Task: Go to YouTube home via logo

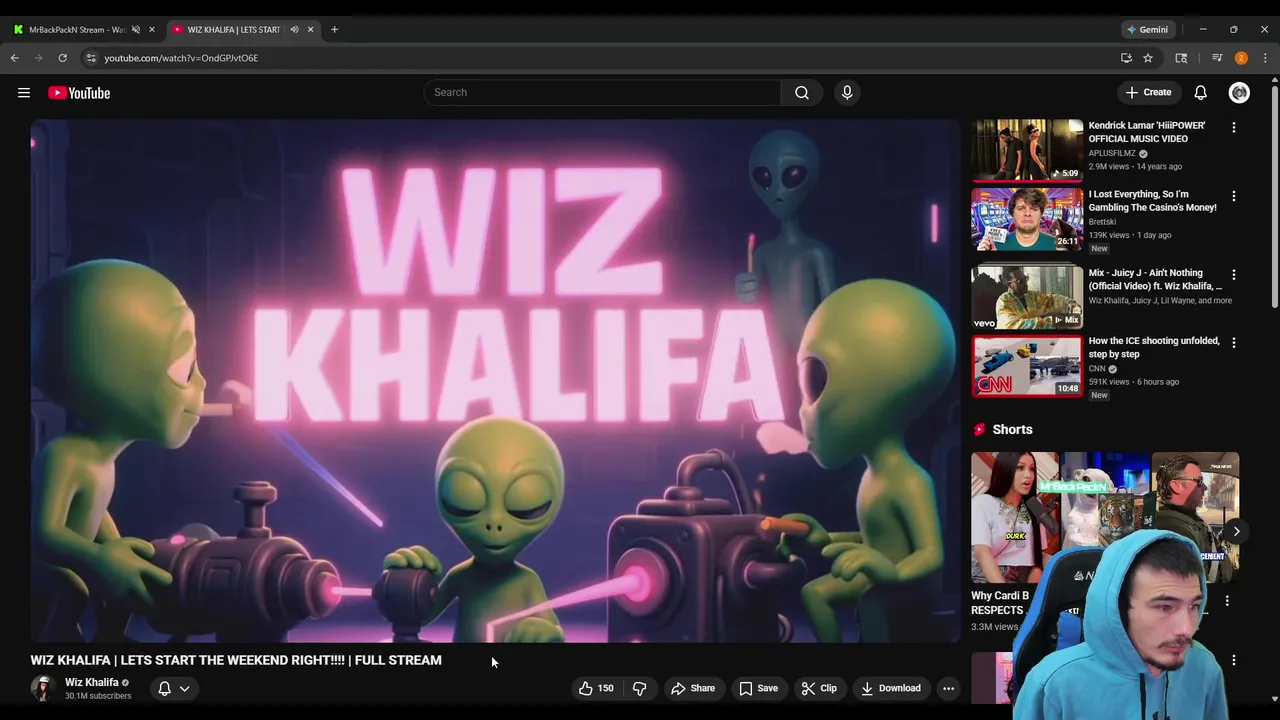Action: tap(79, 93)
